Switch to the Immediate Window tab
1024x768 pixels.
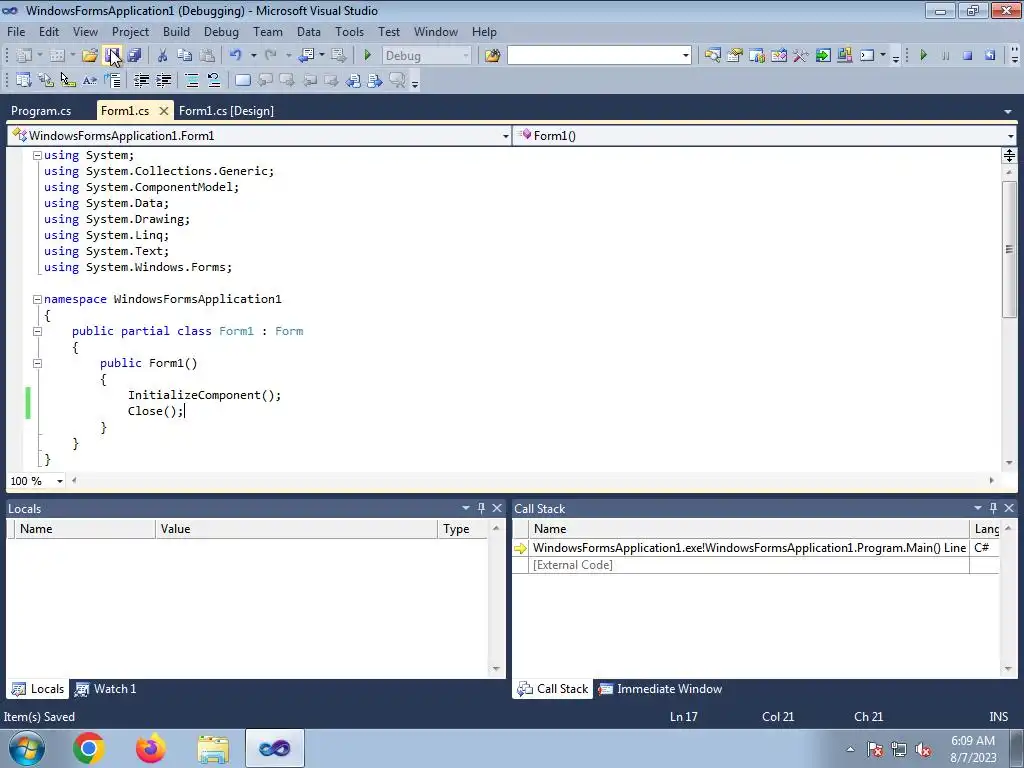tap(661, 689)
